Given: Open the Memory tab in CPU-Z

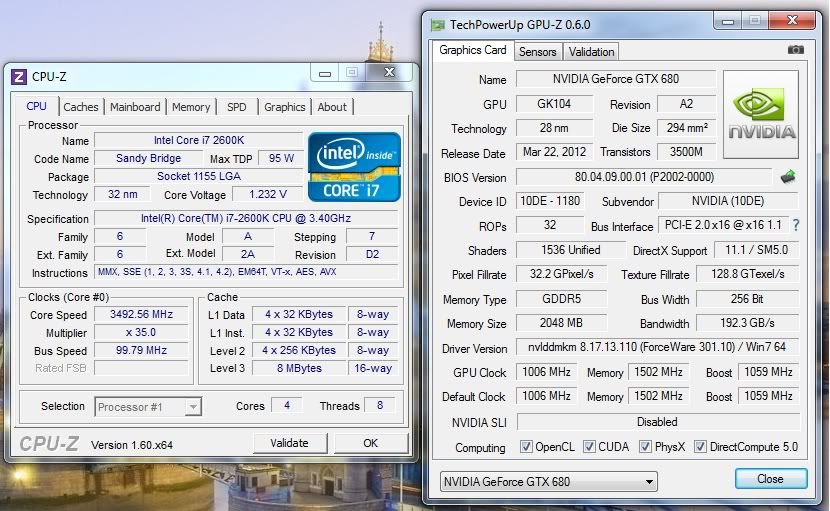Looking at the screenshot, I should (191, 107).
